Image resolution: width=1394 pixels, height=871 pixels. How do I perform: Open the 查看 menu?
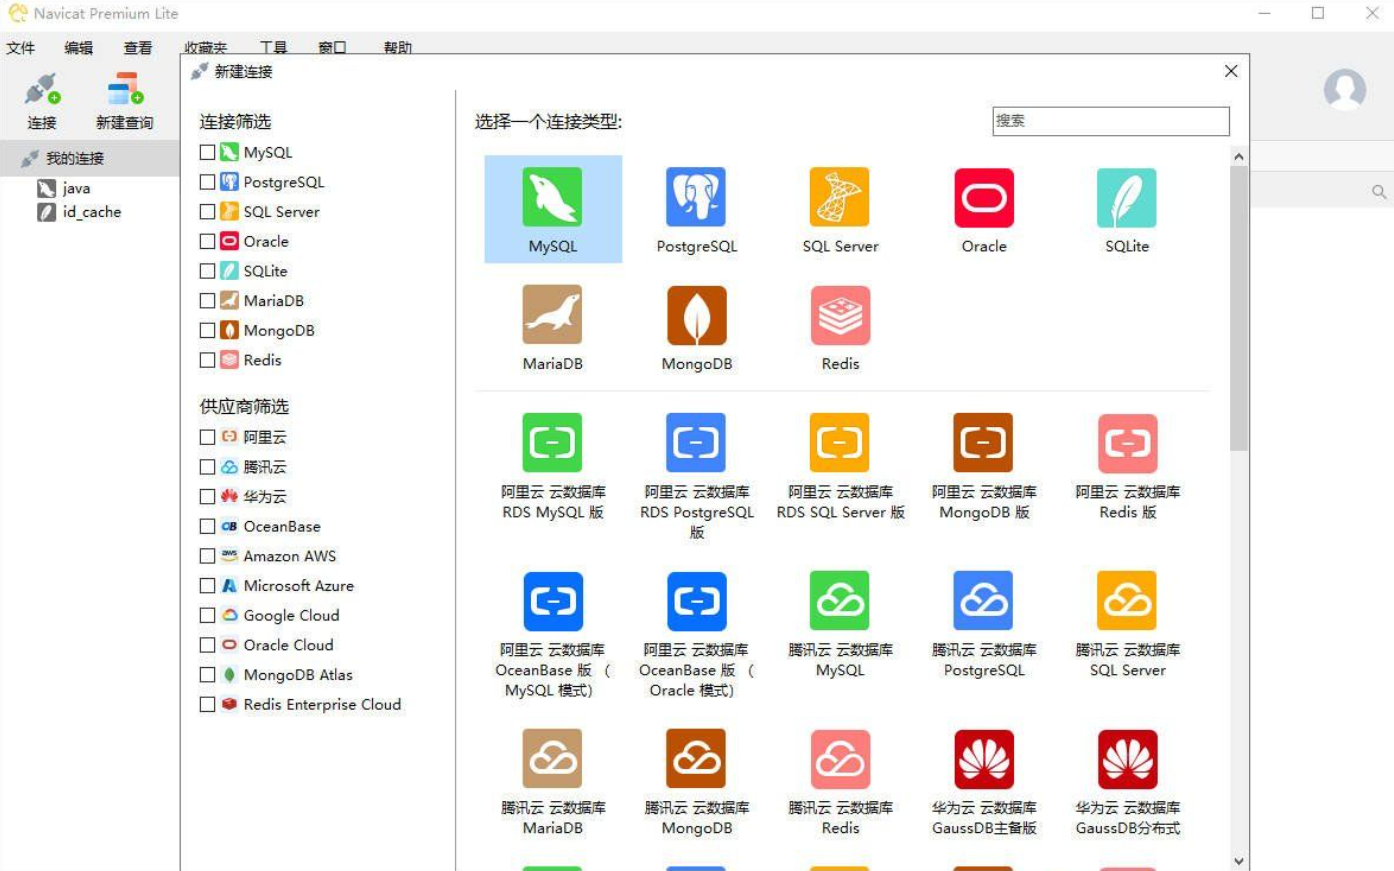point(138,47)
